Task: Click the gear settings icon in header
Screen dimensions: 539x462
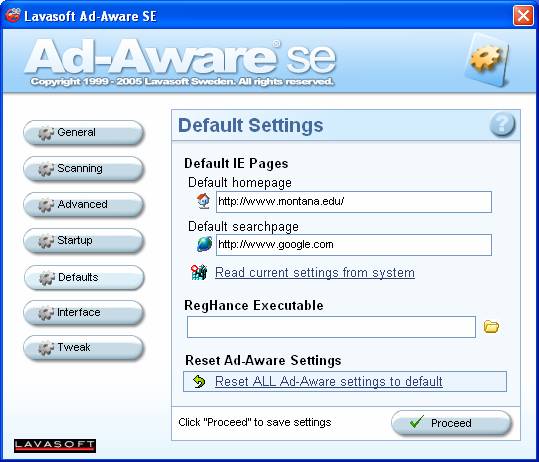Action: (x=486, y=60)
